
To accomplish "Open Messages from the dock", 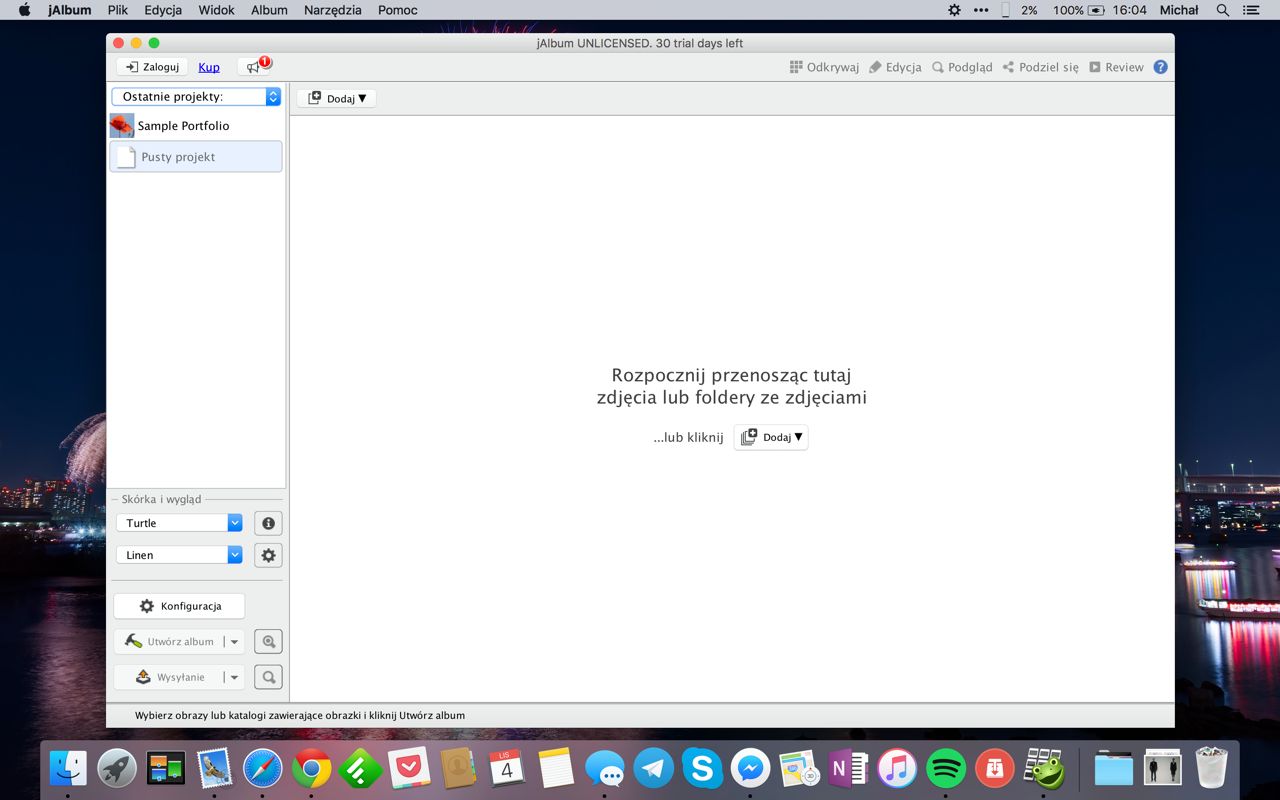I will [x=605, y=768].
